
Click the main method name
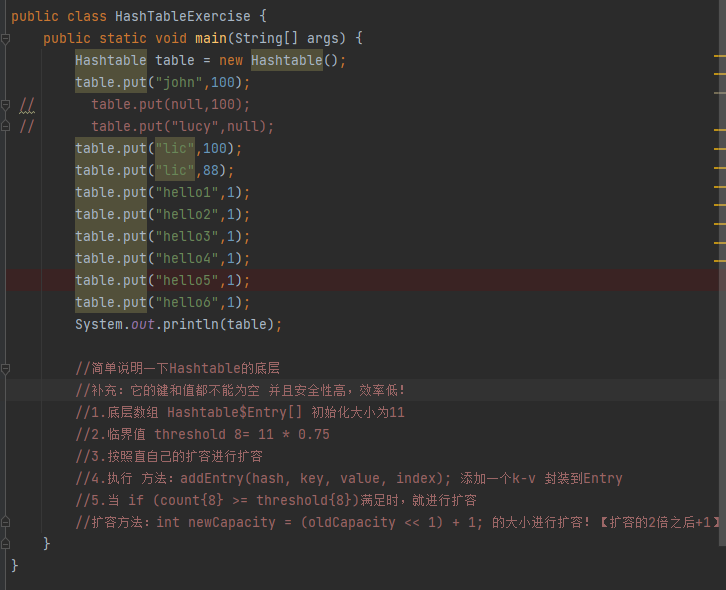tap(211, 38)
